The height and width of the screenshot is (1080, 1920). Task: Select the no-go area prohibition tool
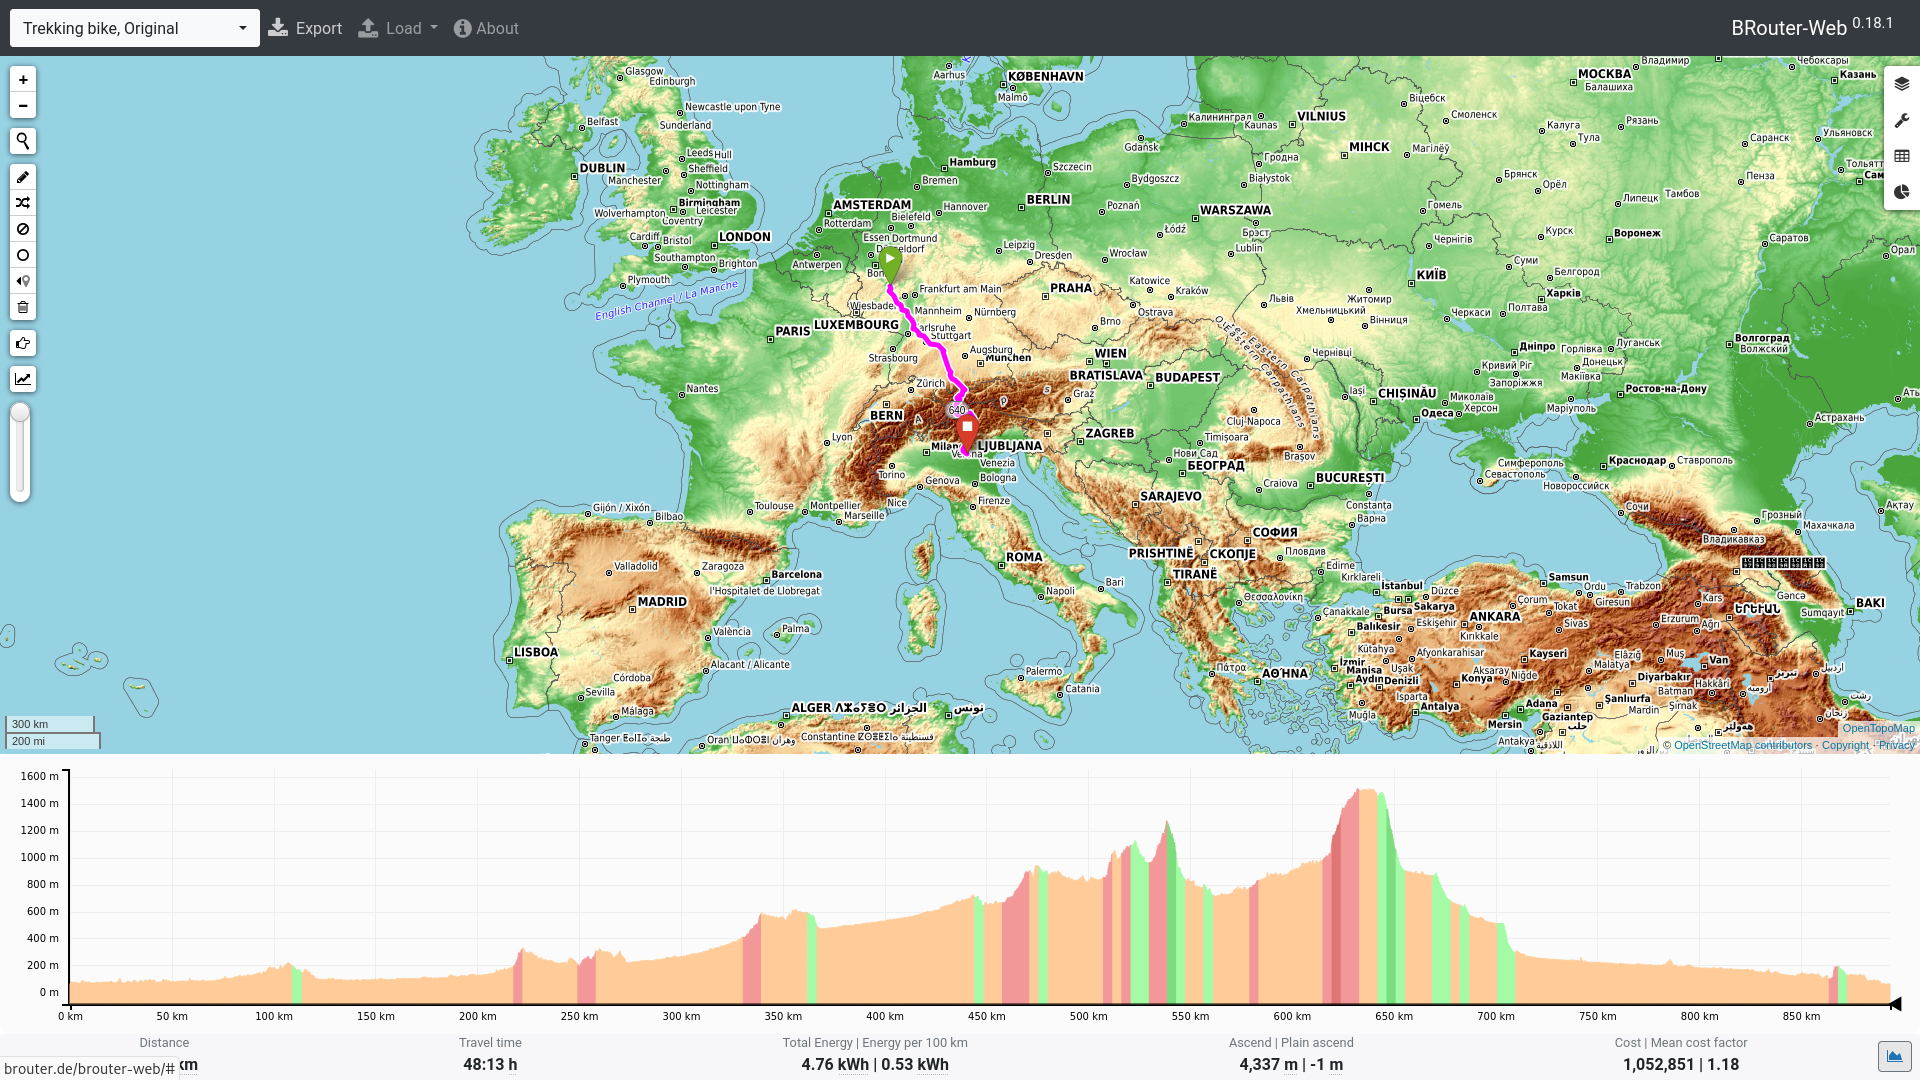point(23,229)
